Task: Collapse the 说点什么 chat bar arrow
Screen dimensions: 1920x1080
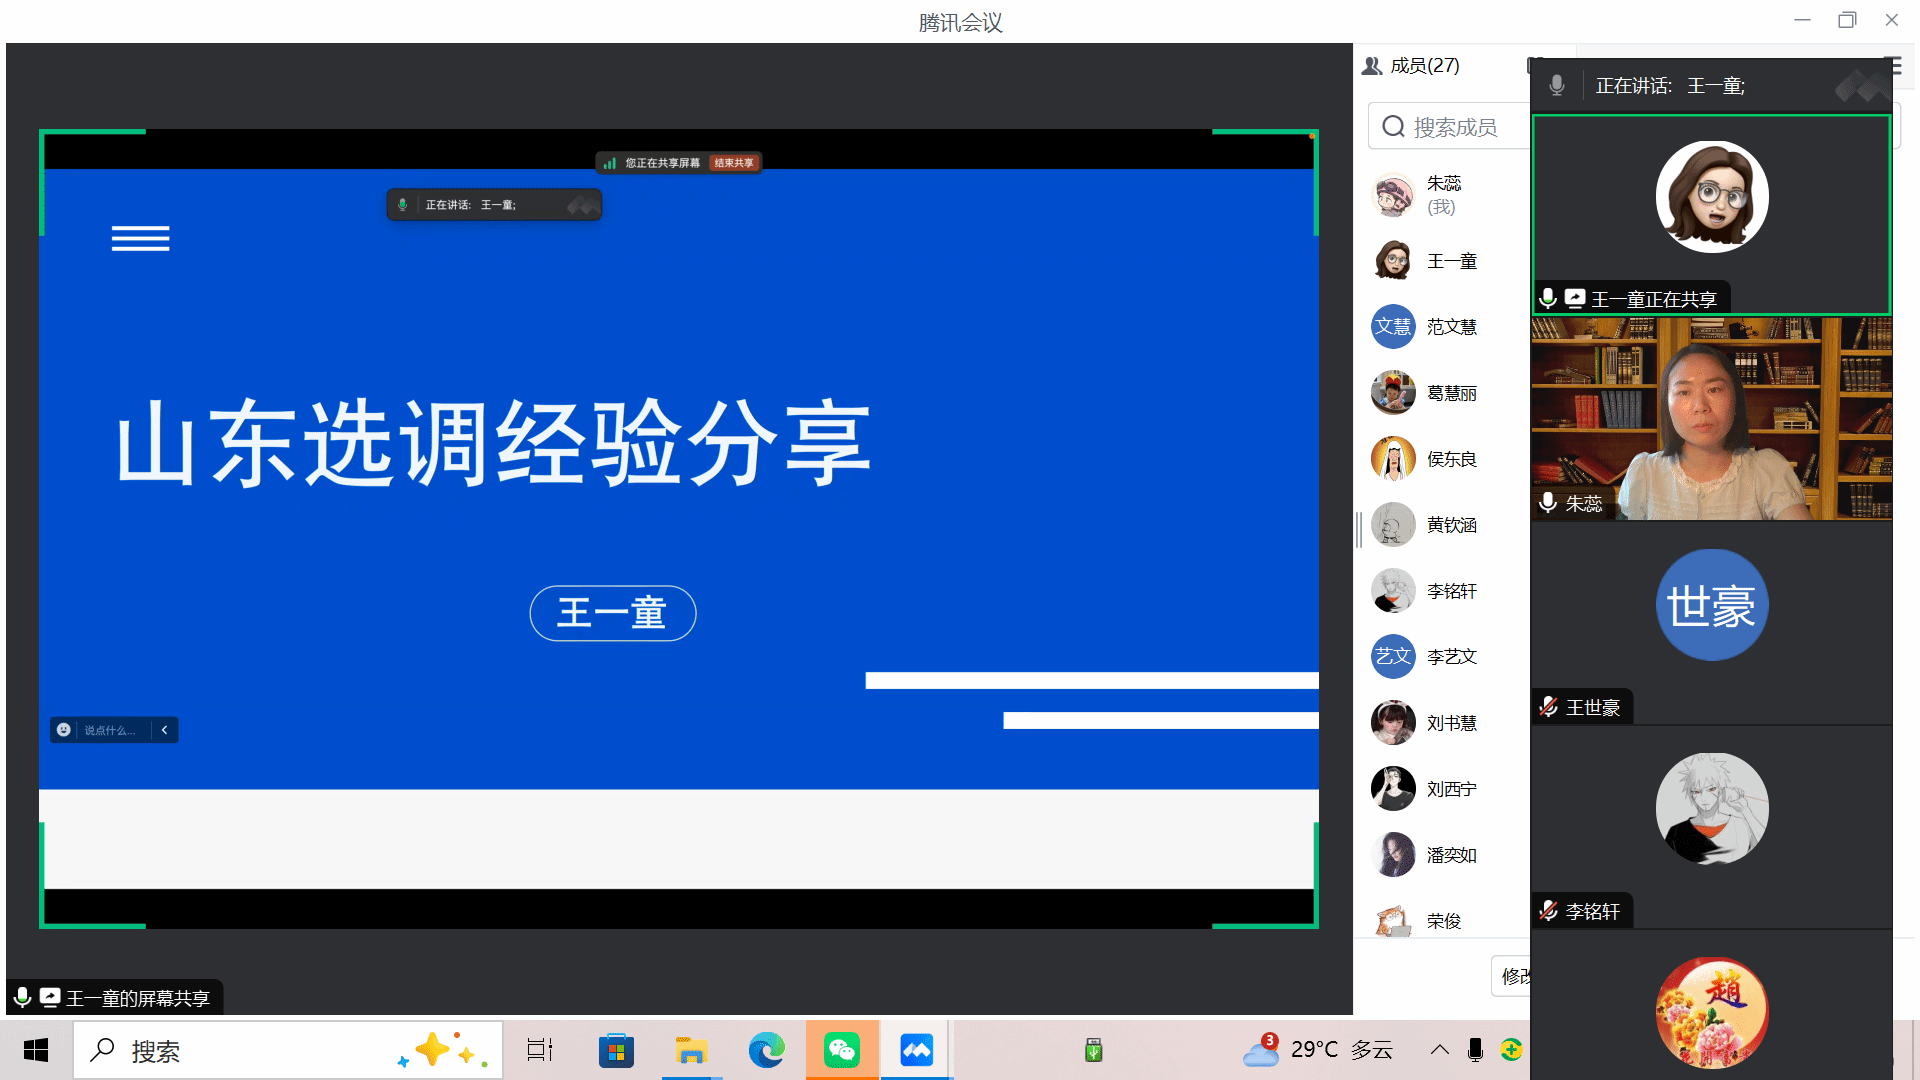Action: 165,730
